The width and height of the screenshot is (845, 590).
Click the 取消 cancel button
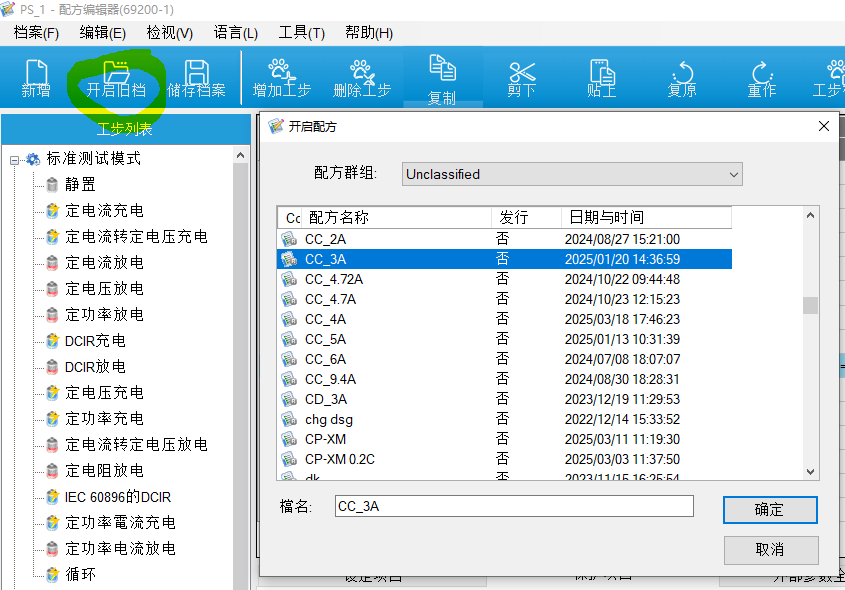point(771,550)
